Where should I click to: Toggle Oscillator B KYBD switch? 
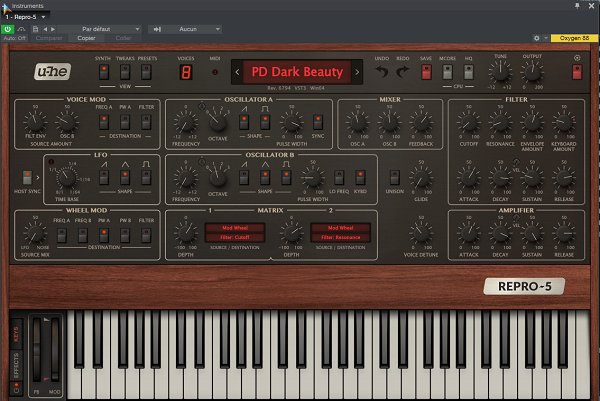[360, 178]
